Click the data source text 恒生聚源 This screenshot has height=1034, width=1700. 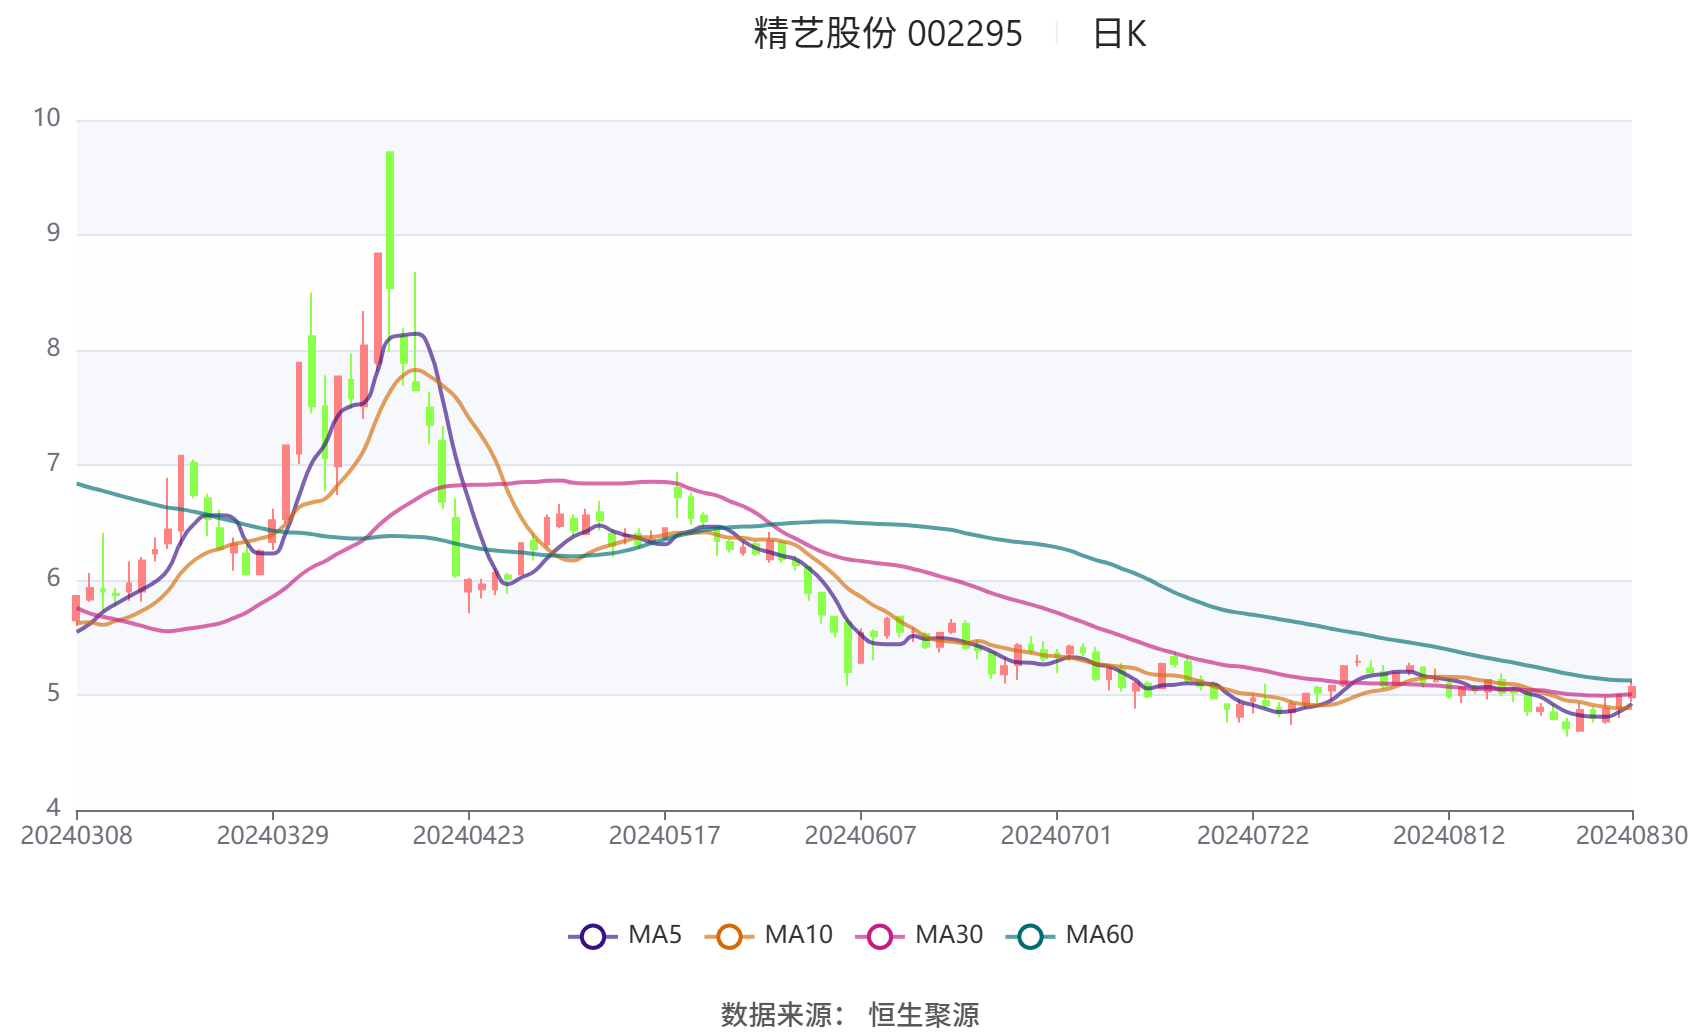pos(924,1015)
